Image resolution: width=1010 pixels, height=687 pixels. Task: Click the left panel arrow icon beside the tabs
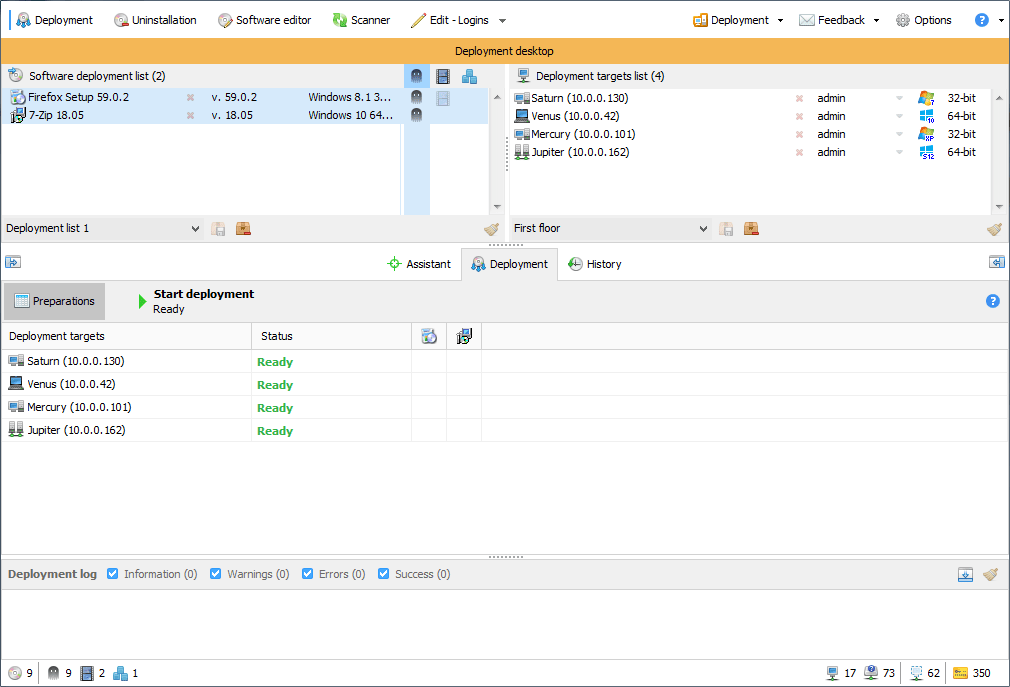tap(13, 262)
